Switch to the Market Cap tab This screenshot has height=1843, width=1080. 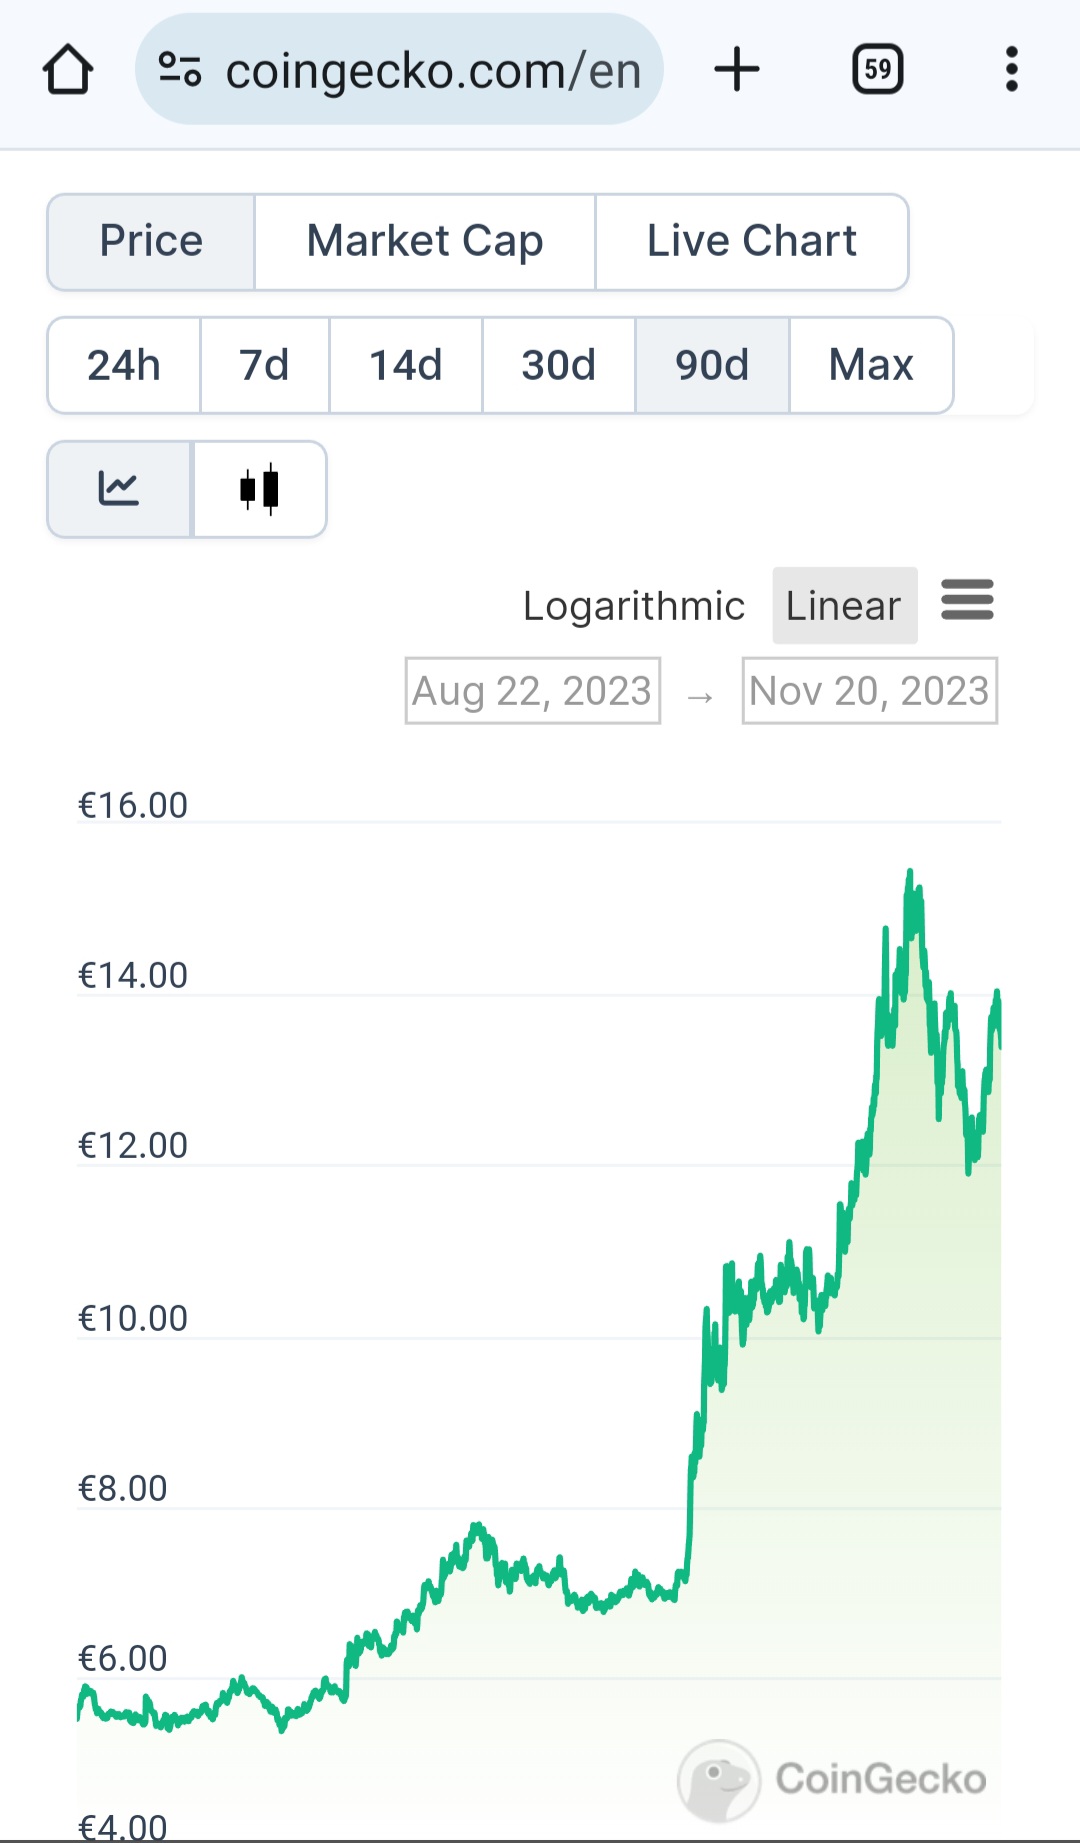425,242
